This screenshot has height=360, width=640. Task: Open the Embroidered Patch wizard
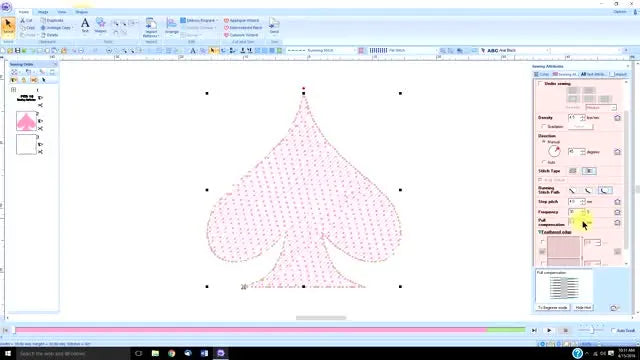[243, 28]
